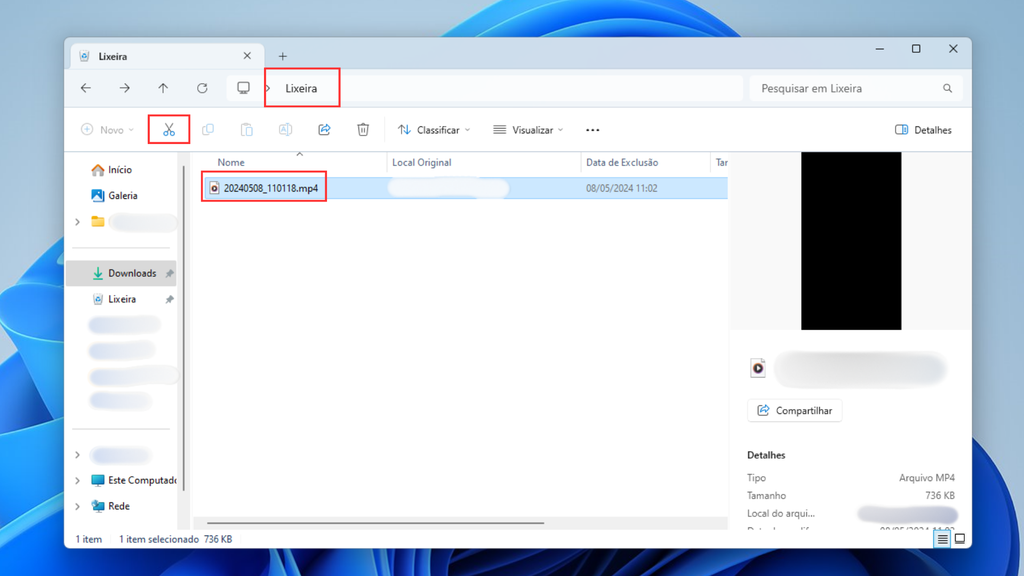Click the search magnifier icon

click(948, 88)
